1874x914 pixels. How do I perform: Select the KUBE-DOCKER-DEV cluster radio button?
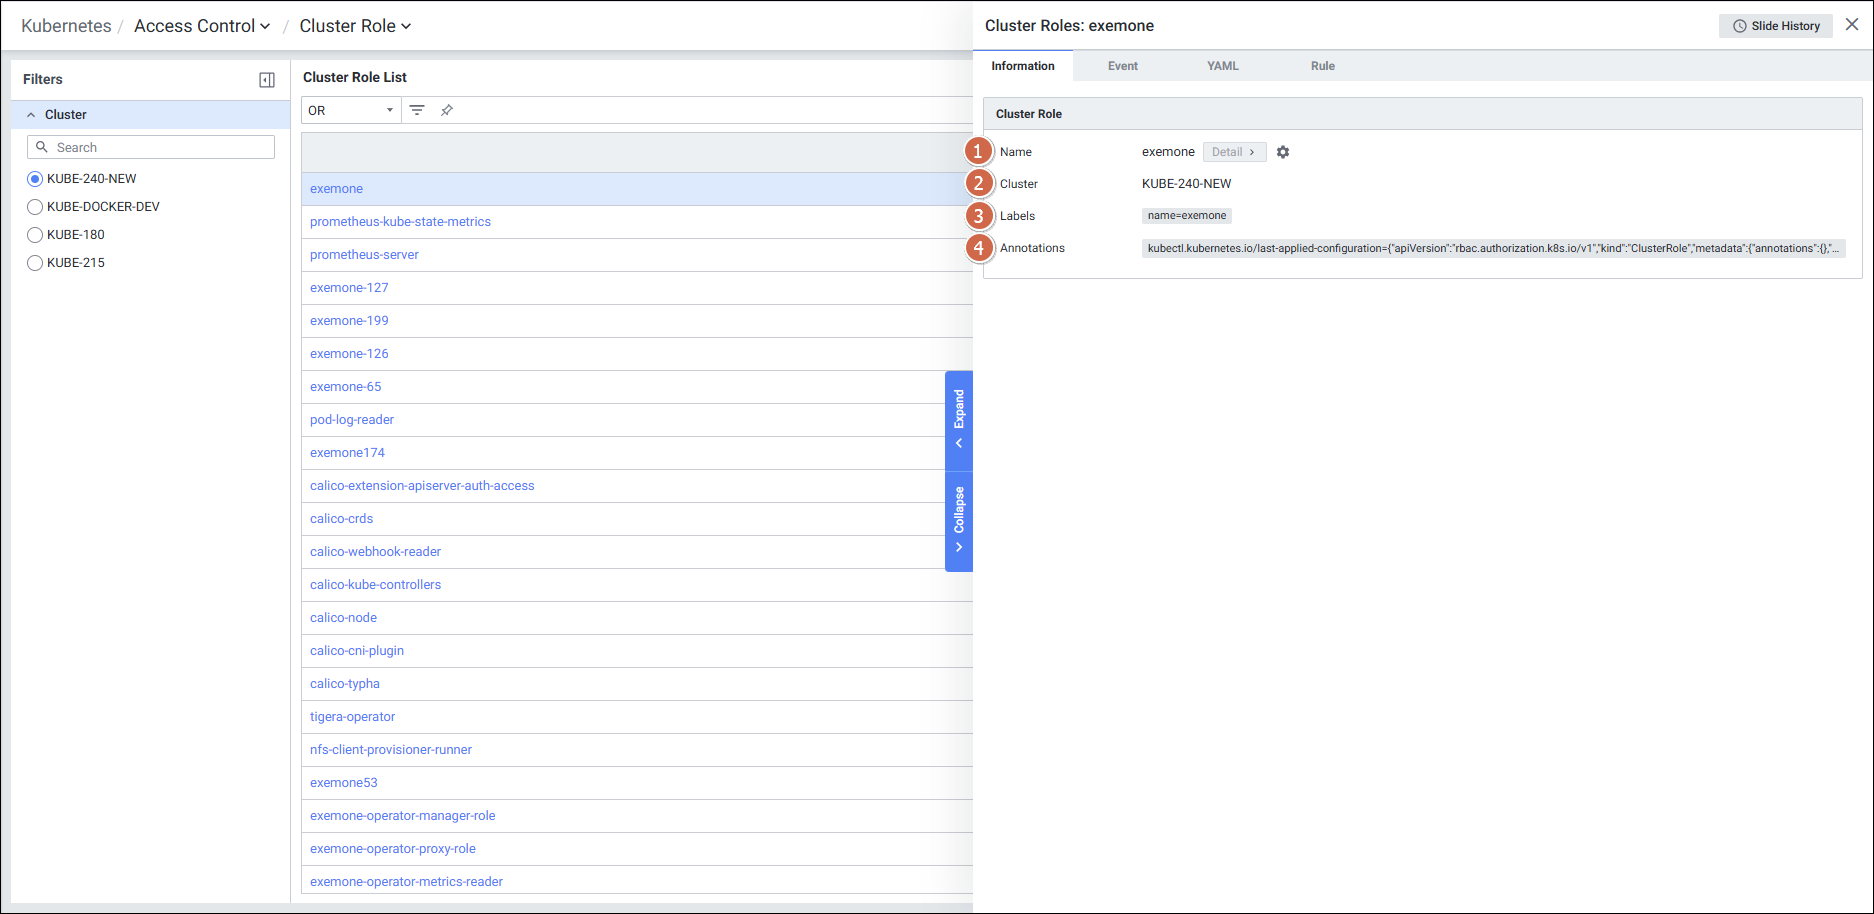(35, 207)
